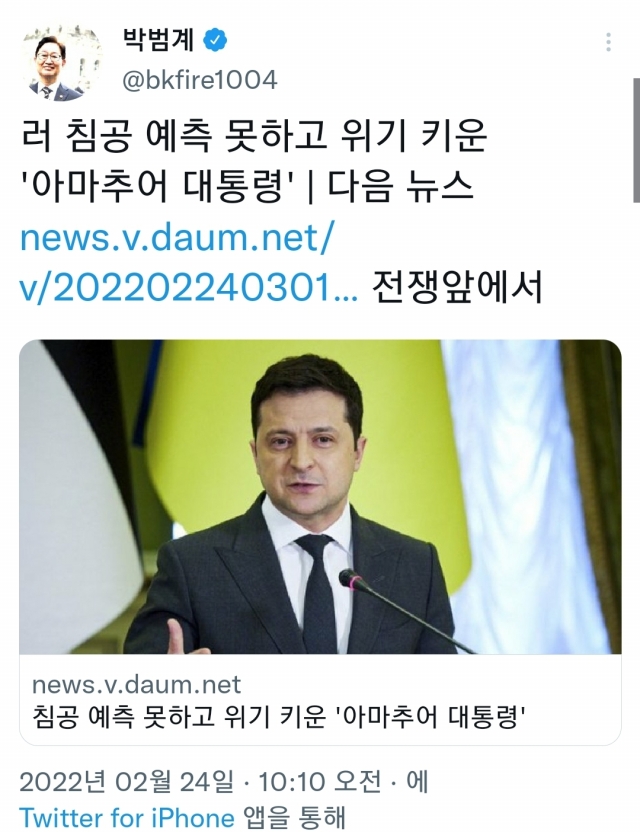Click the truncated v/20220224 0301… URL

188,288
